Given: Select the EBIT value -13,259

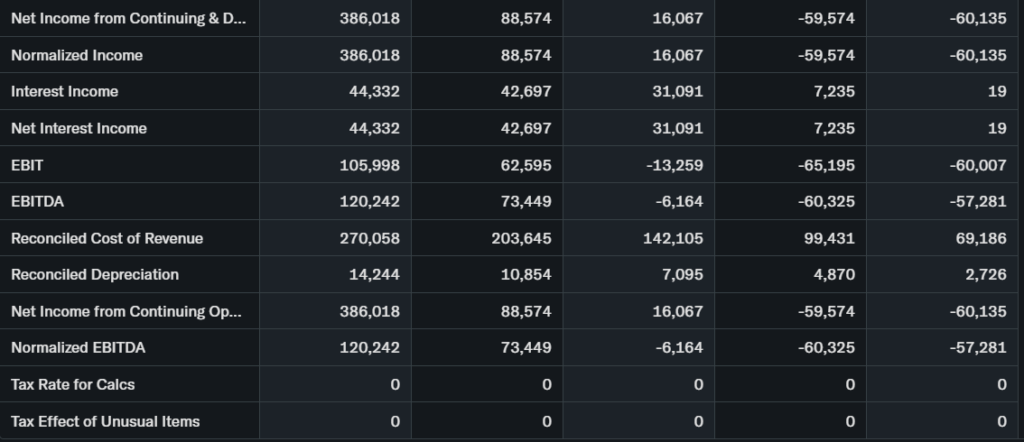Looking at the screenshot, I should pos(676,165).
